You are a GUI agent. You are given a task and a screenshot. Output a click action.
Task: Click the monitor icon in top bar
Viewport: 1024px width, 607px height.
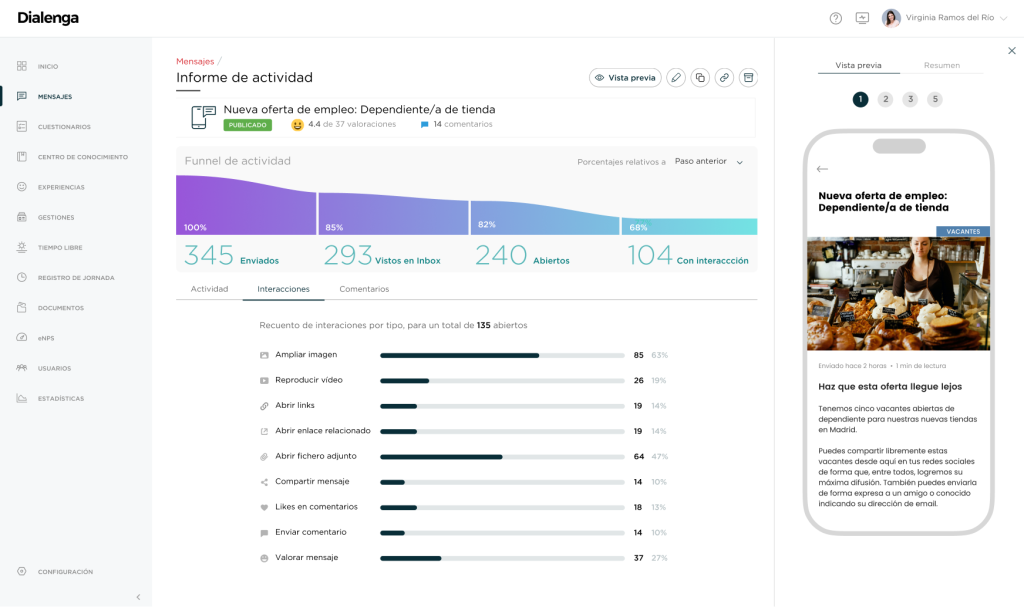pos(862,18)
